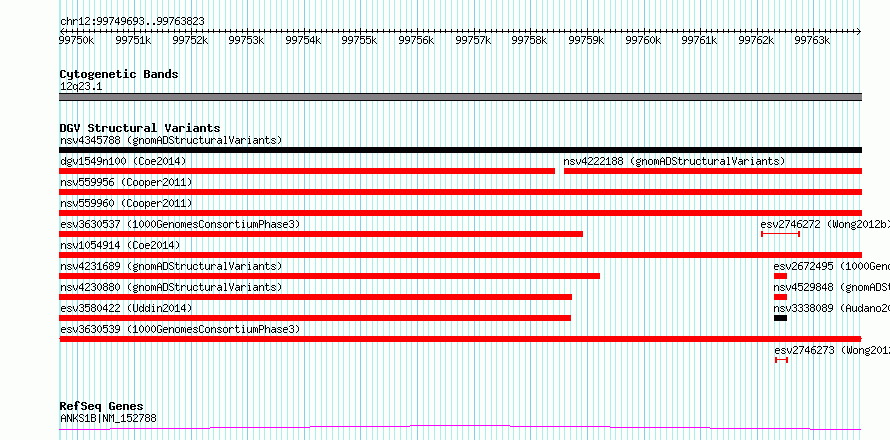Click the nsv4230880 gnomAD variant label

[171, 287]
